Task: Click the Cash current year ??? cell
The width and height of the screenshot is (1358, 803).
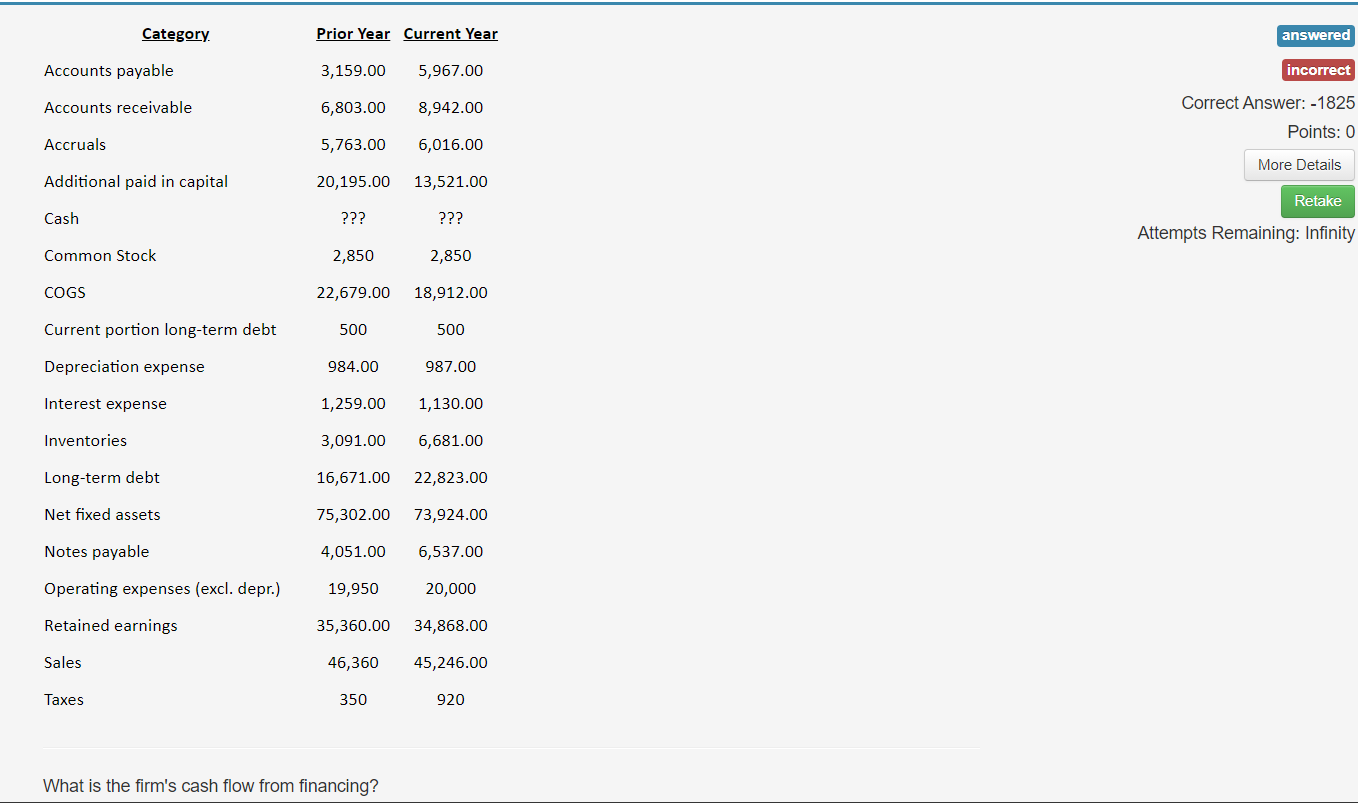Action: pyautogui.click(x=451, y=219)
